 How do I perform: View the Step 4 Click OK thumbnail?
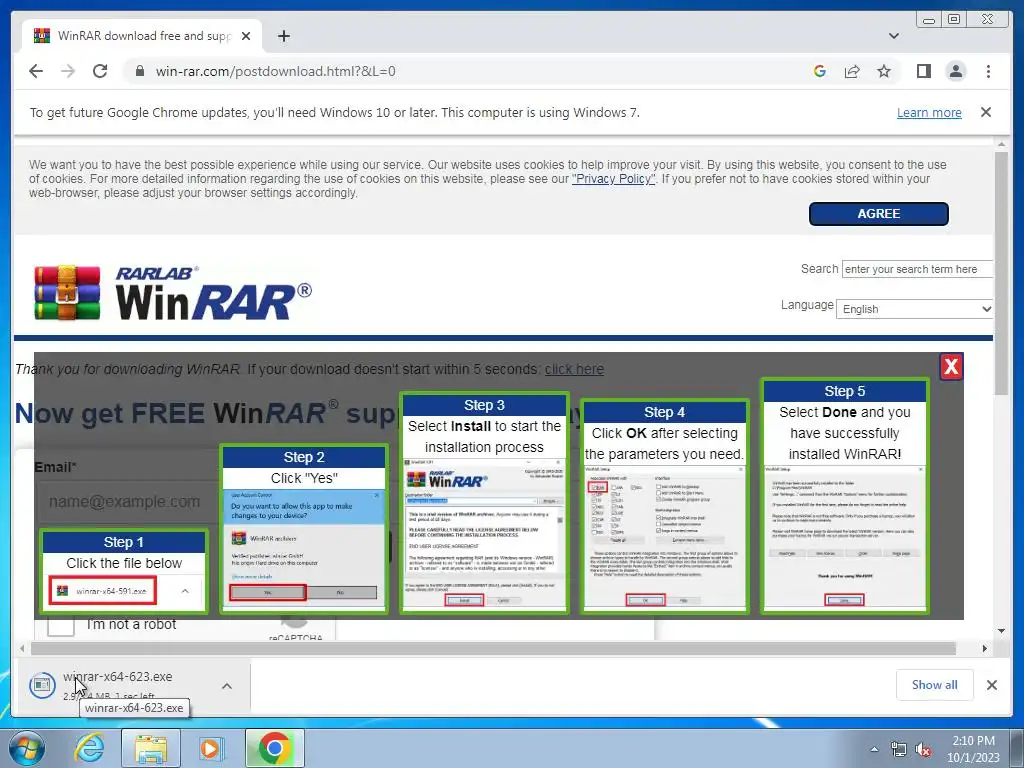click(x=664, y=506)
